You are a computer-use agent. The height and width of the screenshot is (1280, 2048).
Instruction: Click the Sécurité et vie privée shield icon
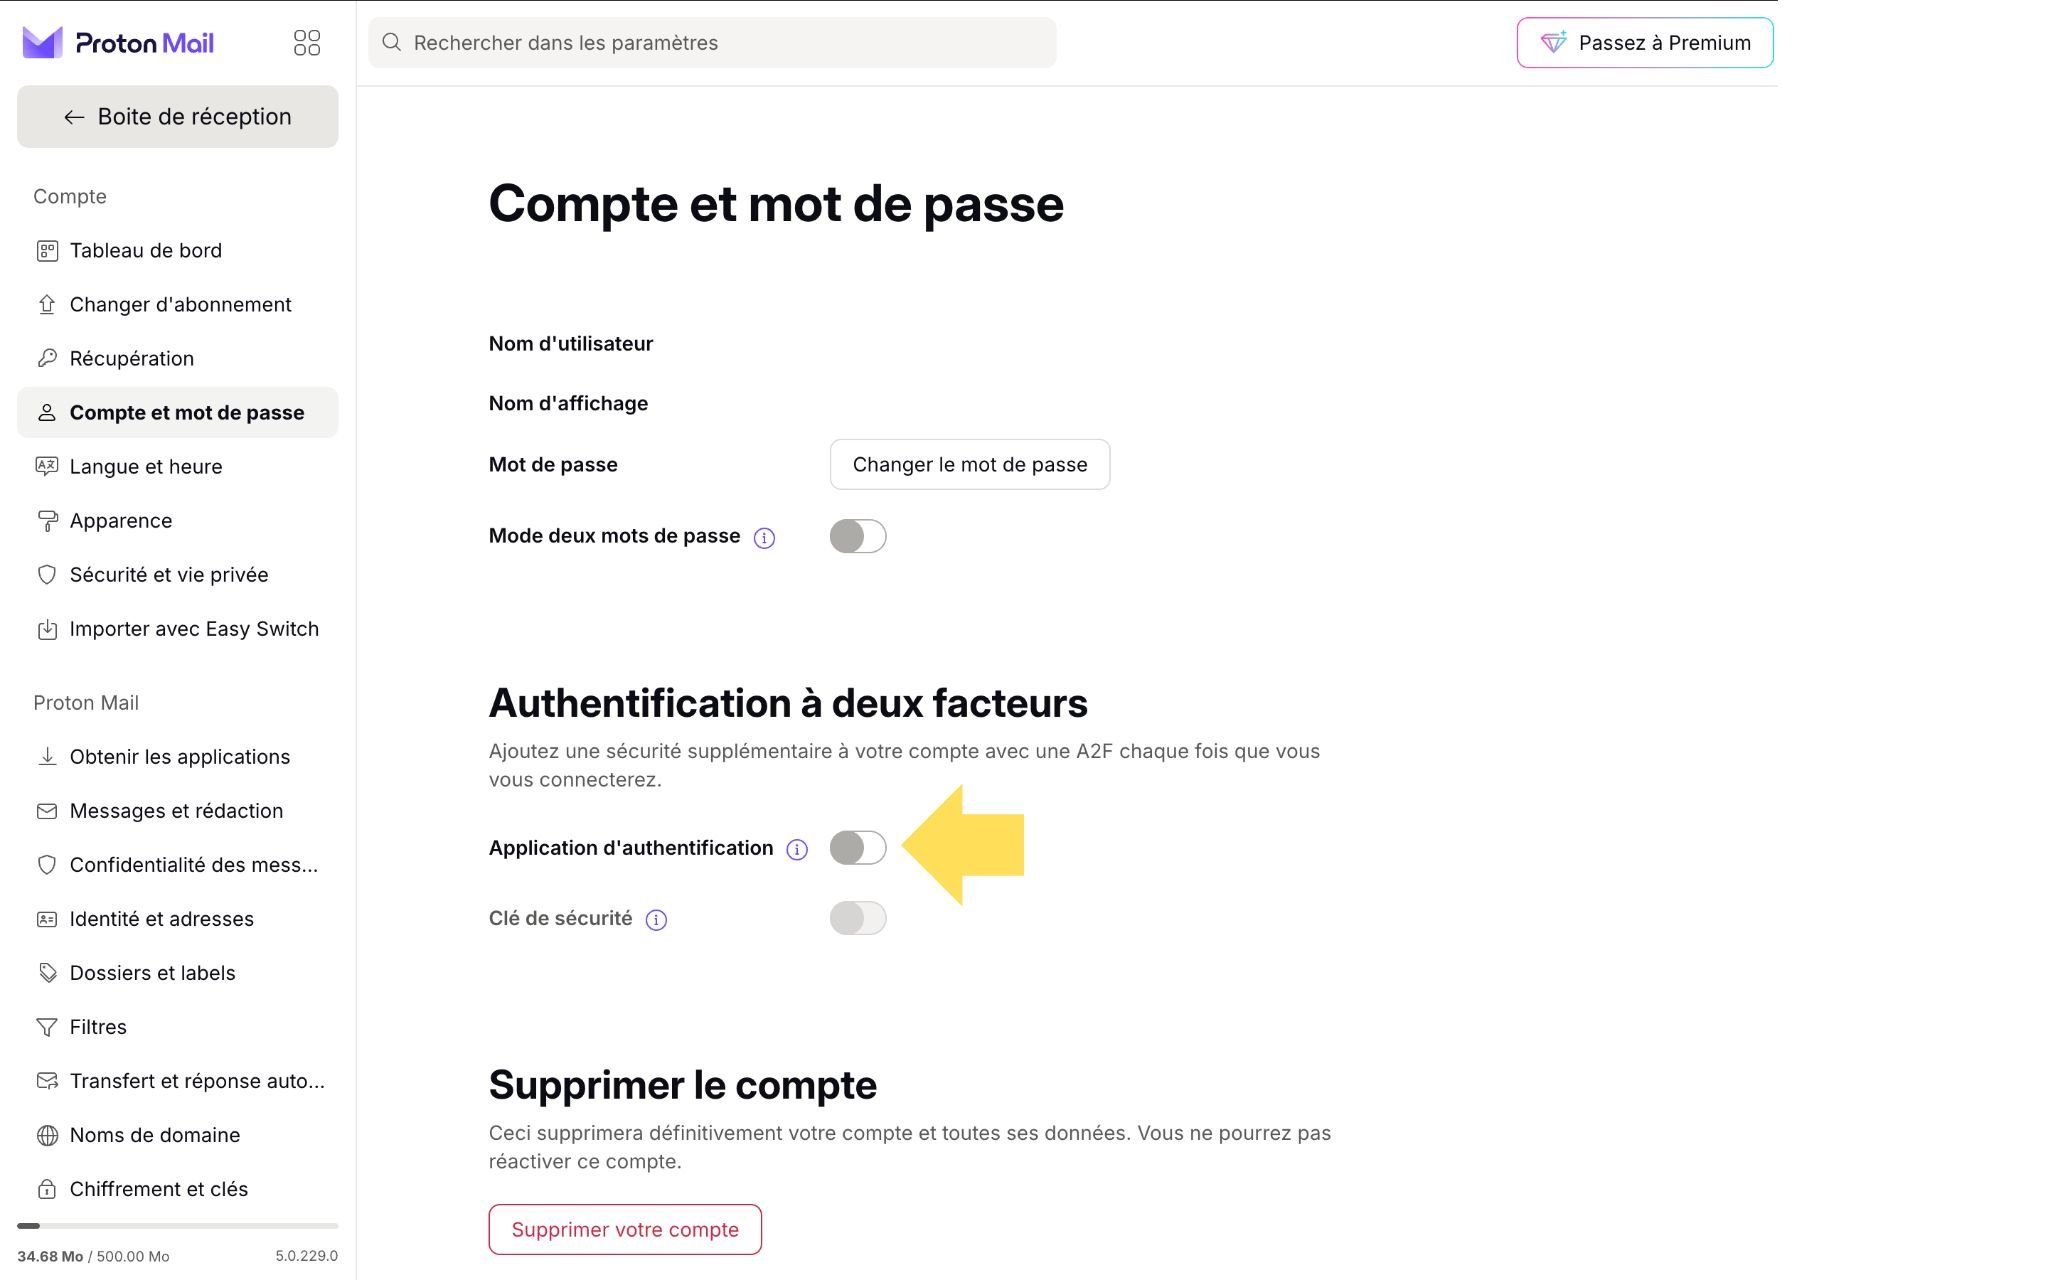(x=47, y=574)
